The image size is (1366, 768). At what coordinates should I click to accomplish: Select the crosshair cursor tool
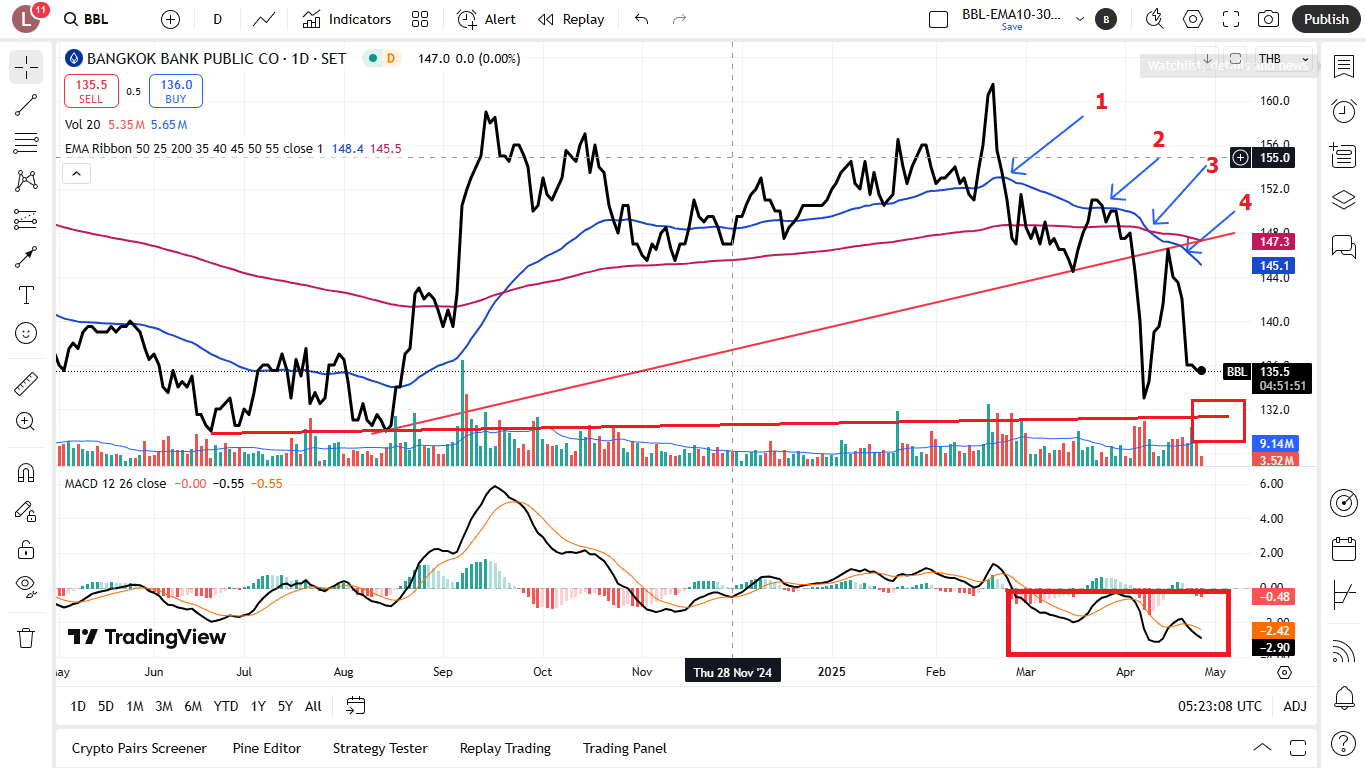click(x=26, y=67)
